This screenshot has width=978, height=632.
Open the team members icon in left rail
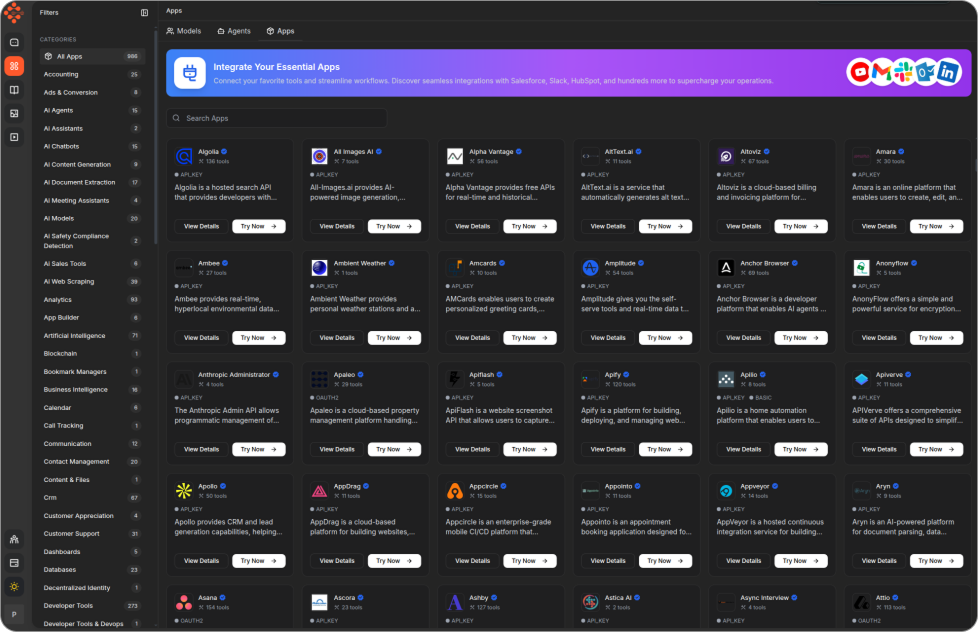14,539
